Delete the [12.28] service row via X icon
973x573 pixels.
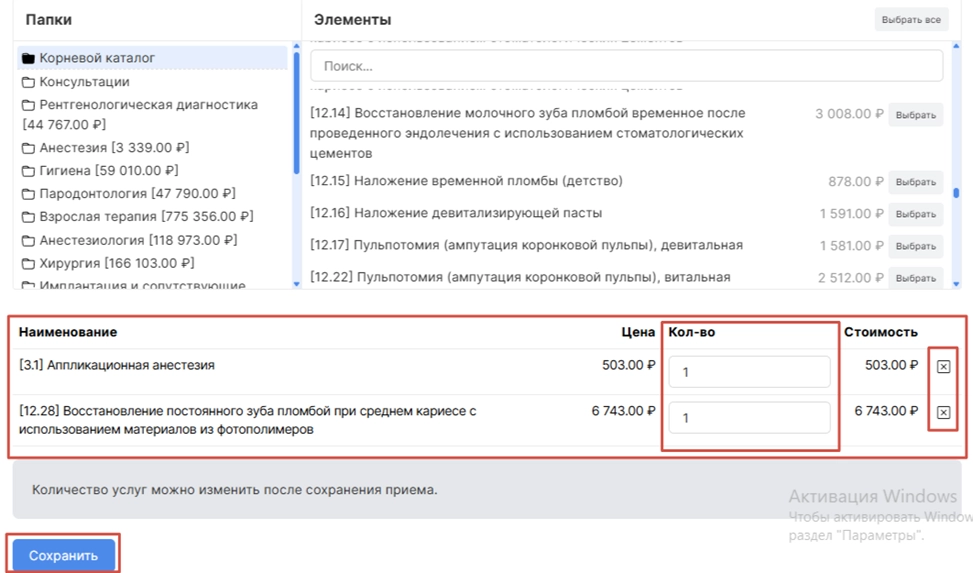pos(943,412)
